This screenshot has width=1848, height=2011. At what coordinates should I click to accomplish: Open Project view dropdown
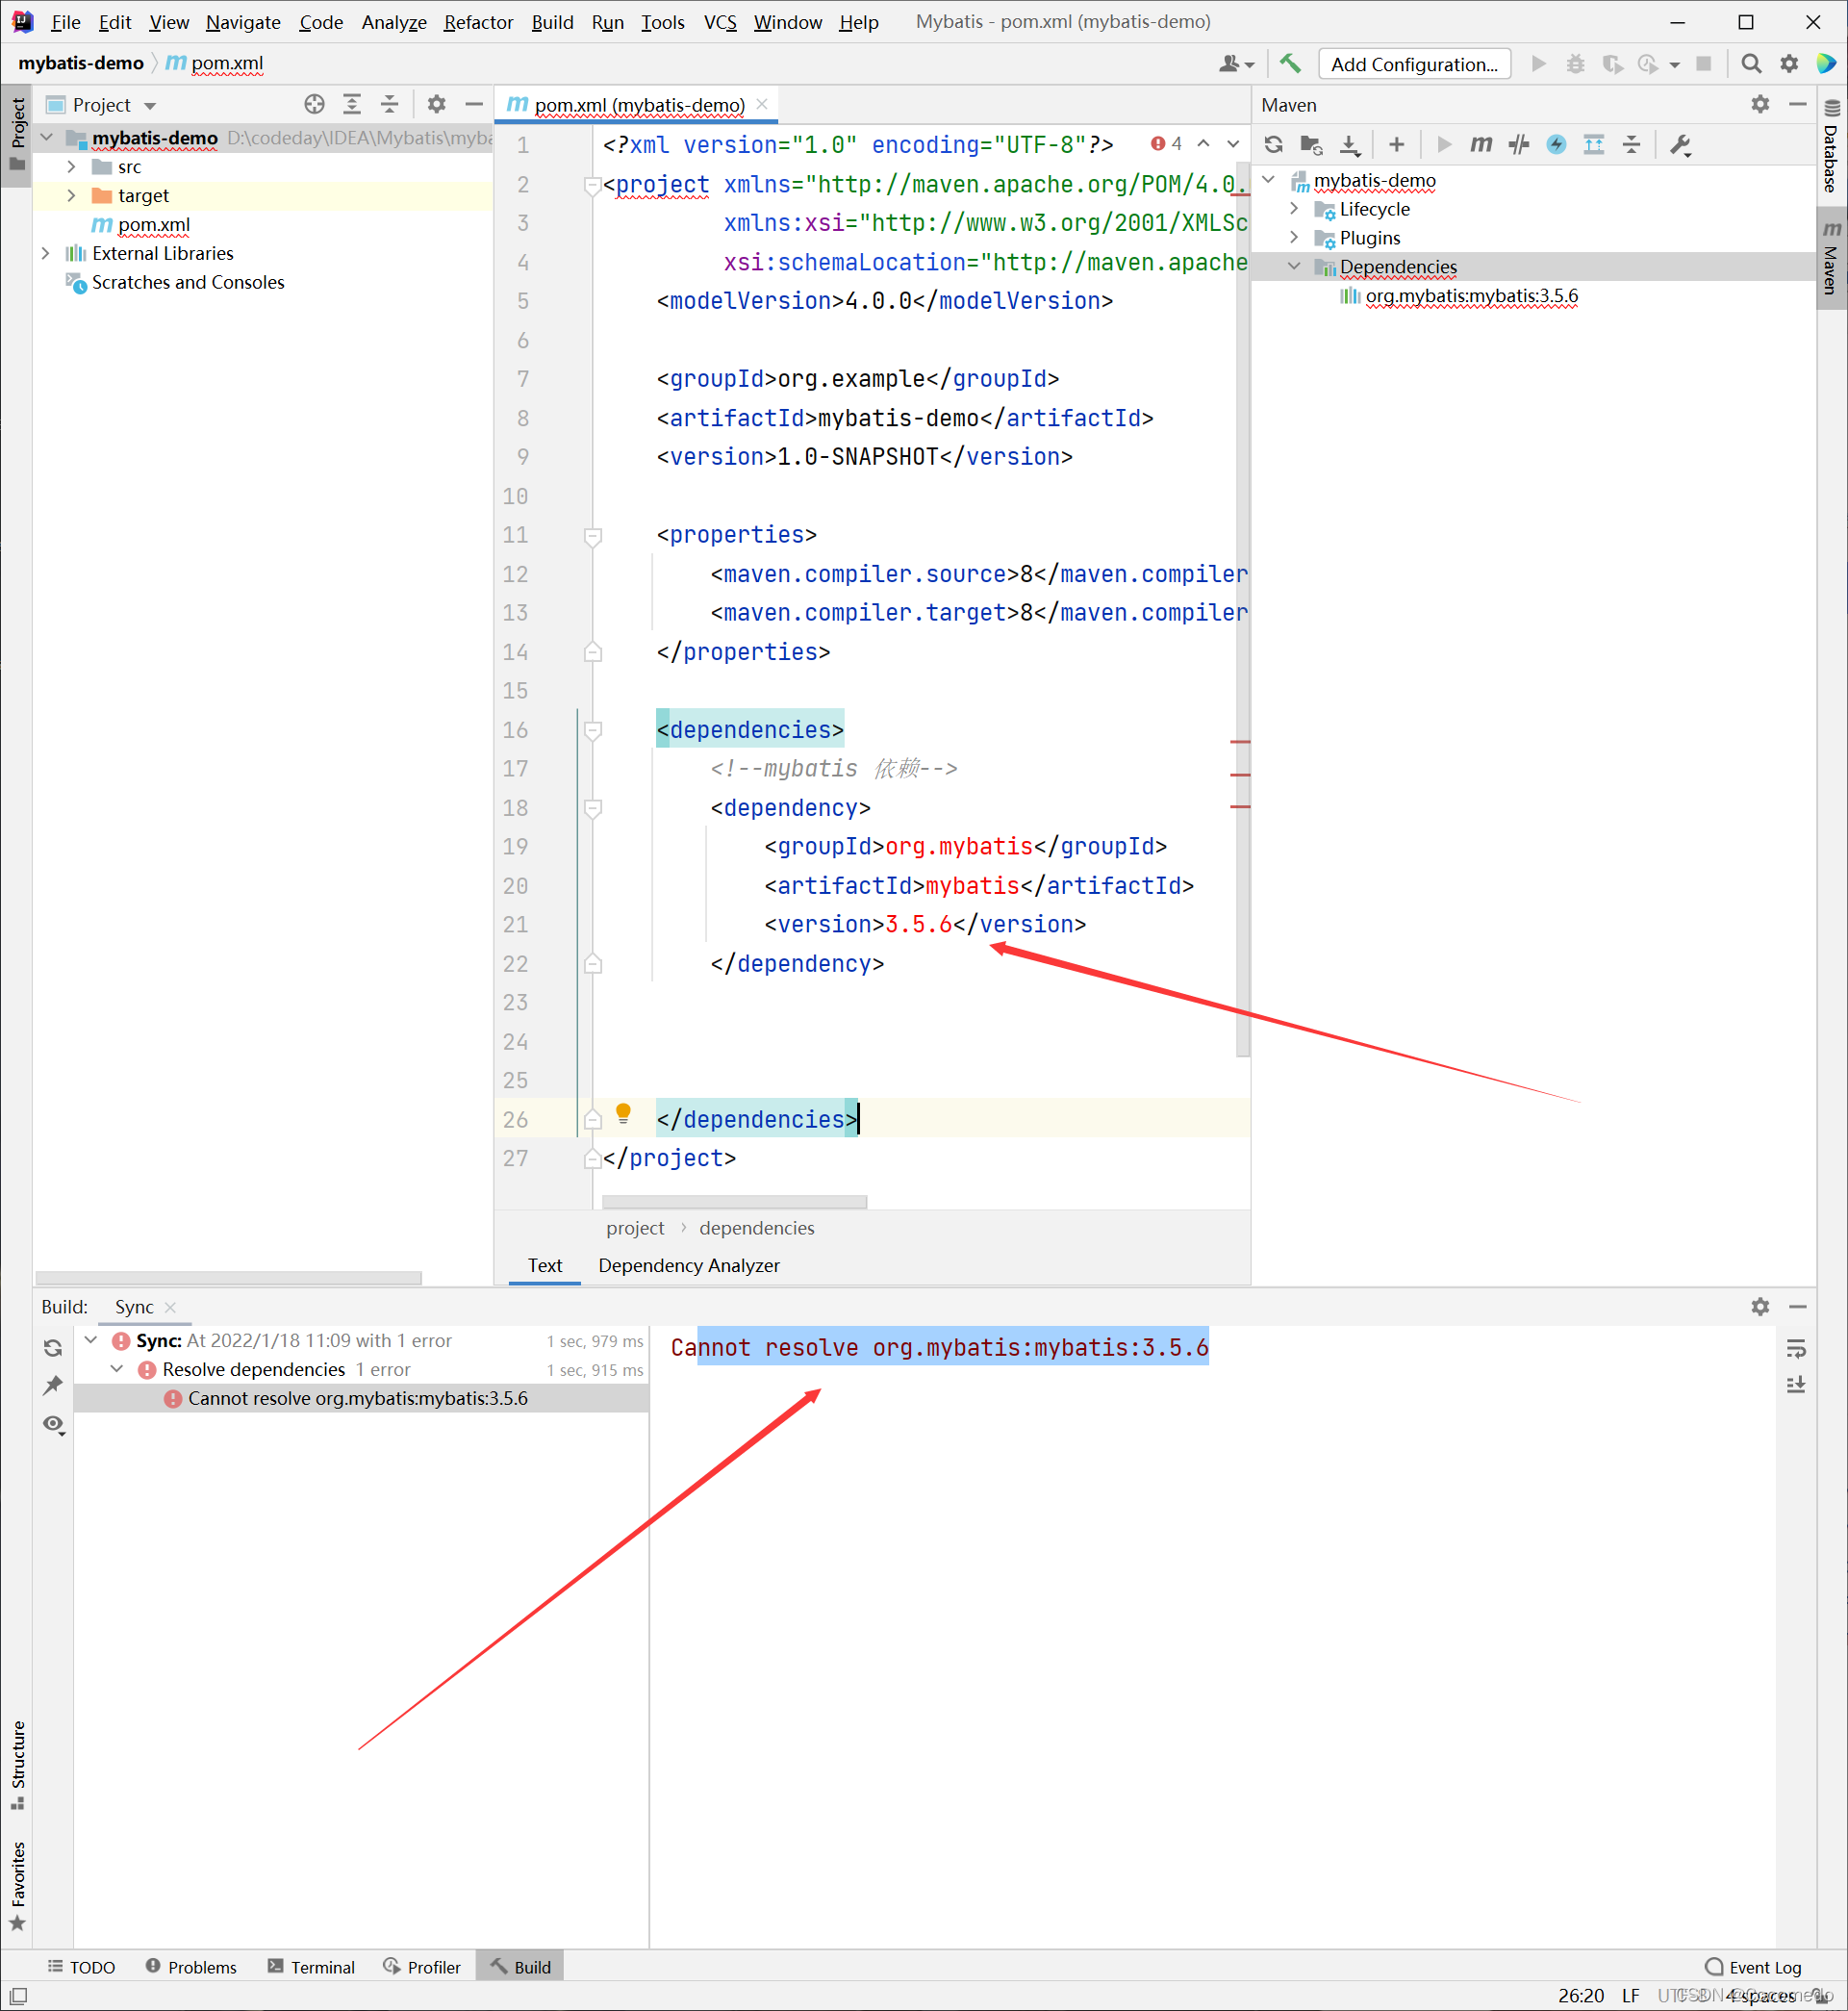coord(150,106)
